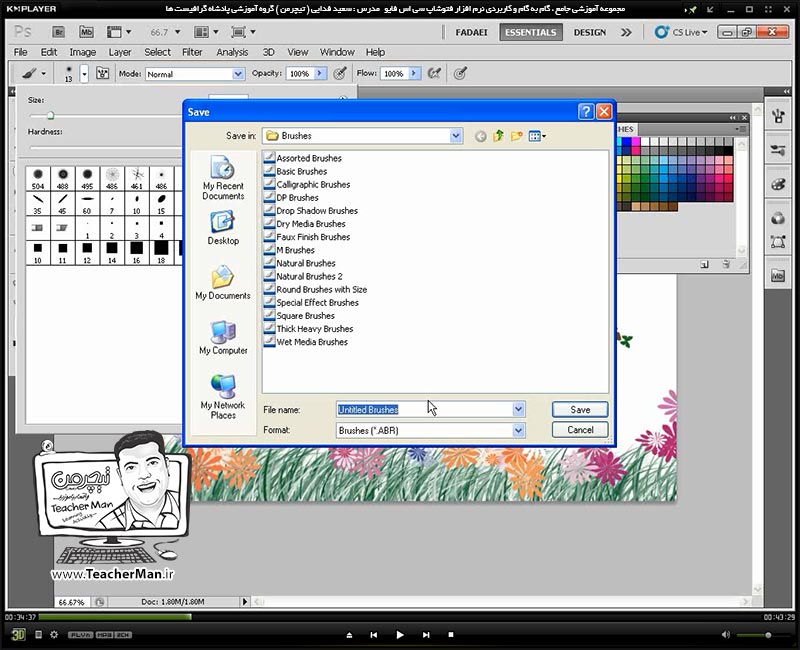Image resolution: width=800 pixels, height=650 pixels.
Task: Click Play in KMPlayer
Action: (x=399, y=635)
